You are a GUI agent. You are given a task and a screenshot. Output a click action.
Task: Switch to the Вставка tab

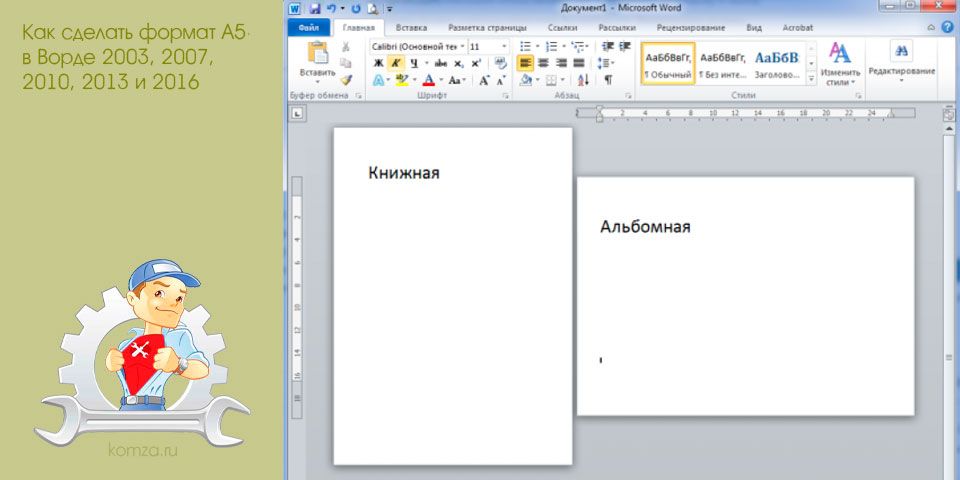point(411,28)
